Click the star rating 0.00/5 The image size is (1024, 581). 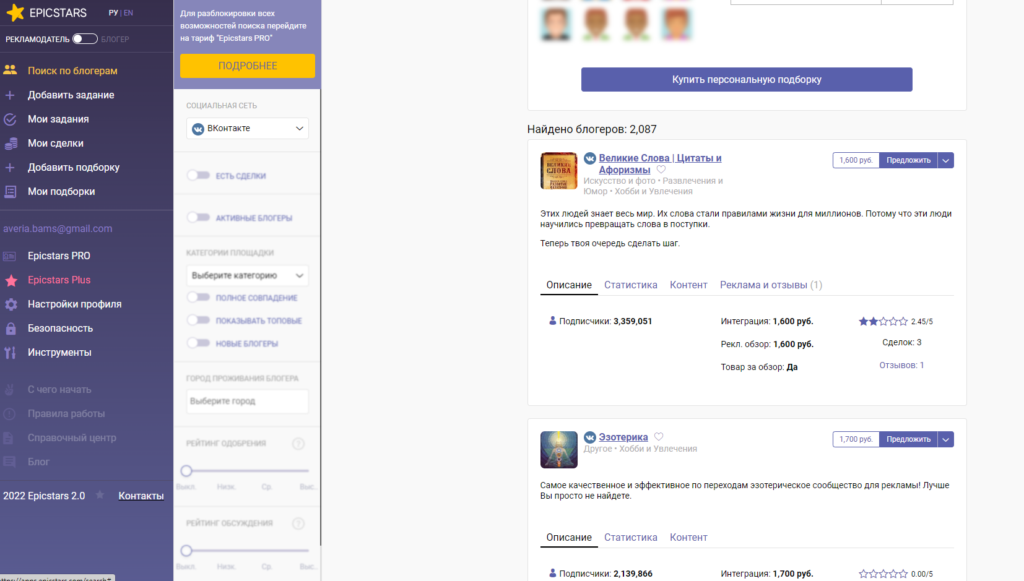tap(883, 574)
